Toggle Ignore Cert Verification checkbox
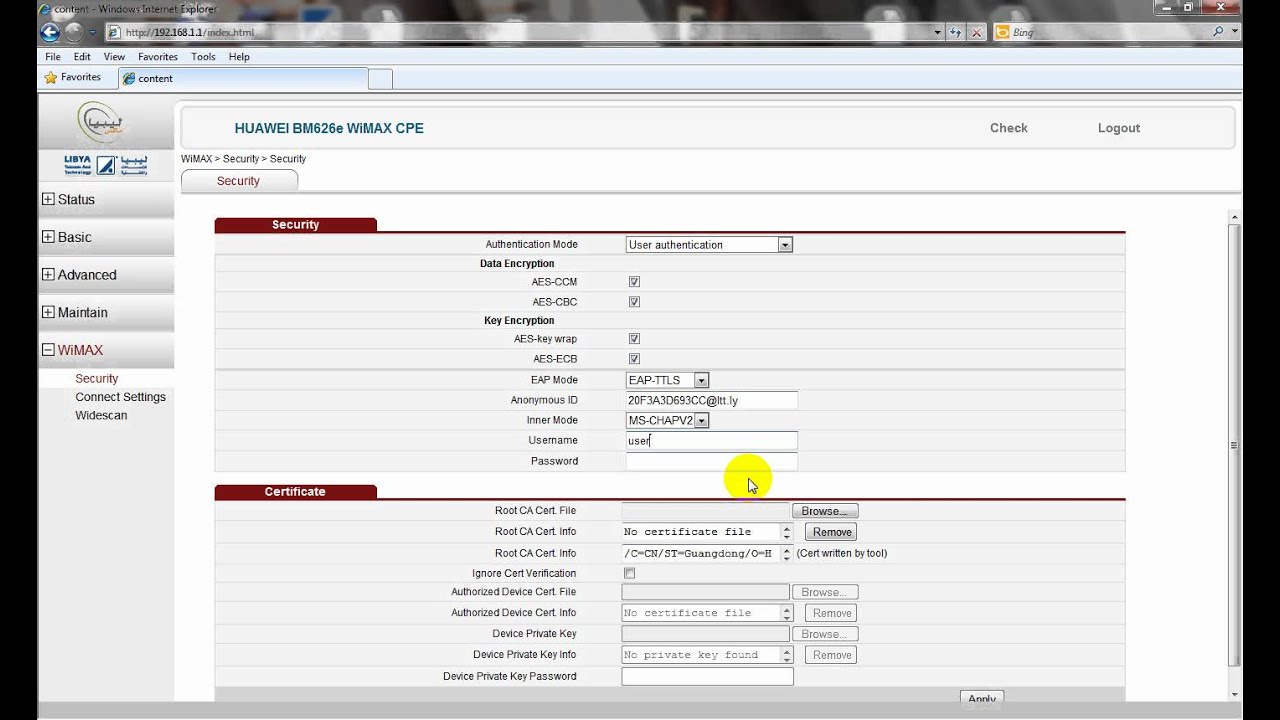The height and width of the screenshot is (720, 1280). (629, 573)
